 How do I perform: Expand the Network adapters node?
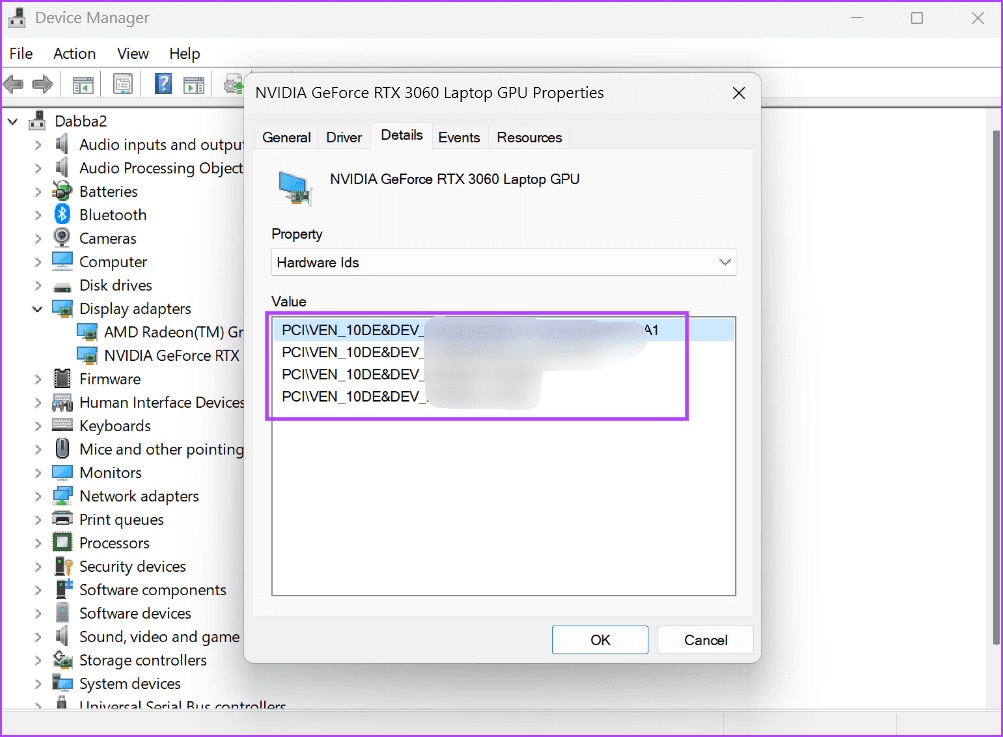point(38,495)
